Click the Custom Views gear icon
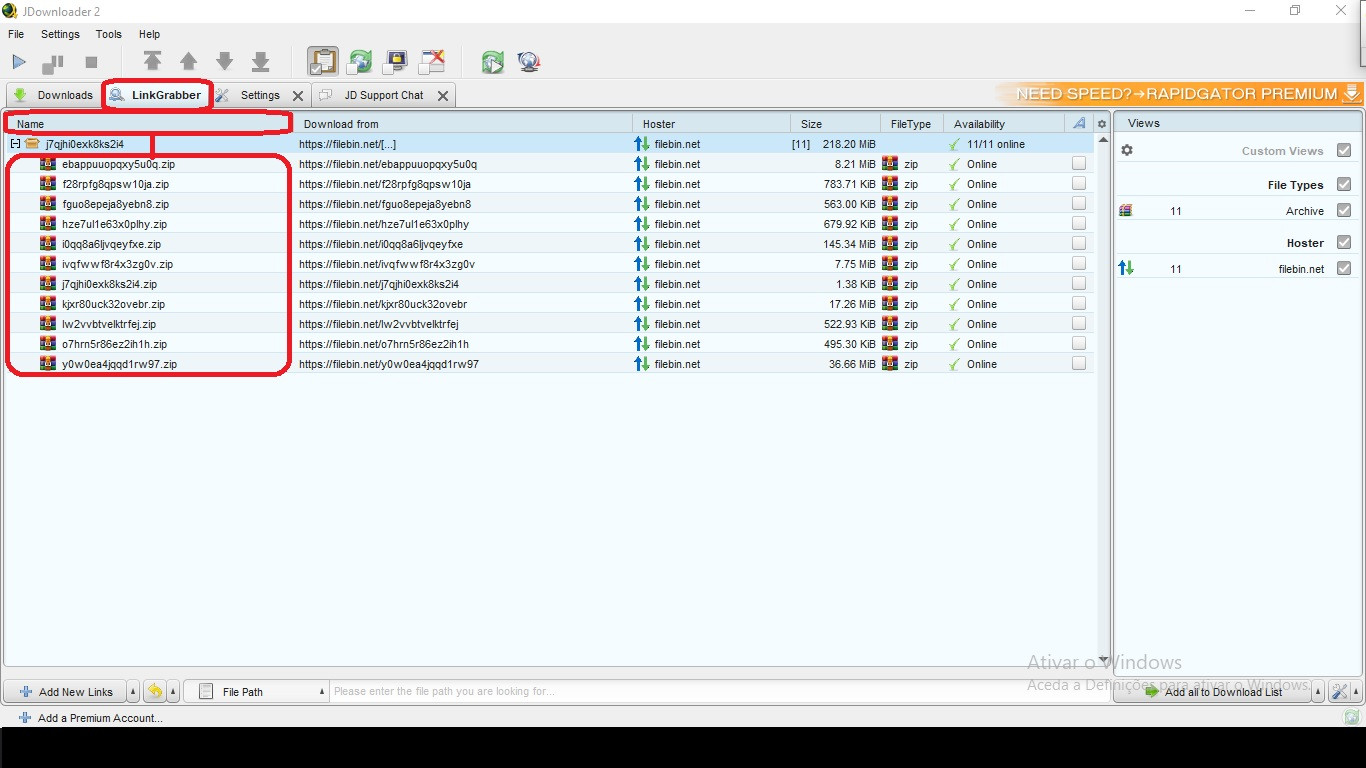The height and width of the screenshot is (768, 1366). pyautogui.click(x=1127, y=150)
